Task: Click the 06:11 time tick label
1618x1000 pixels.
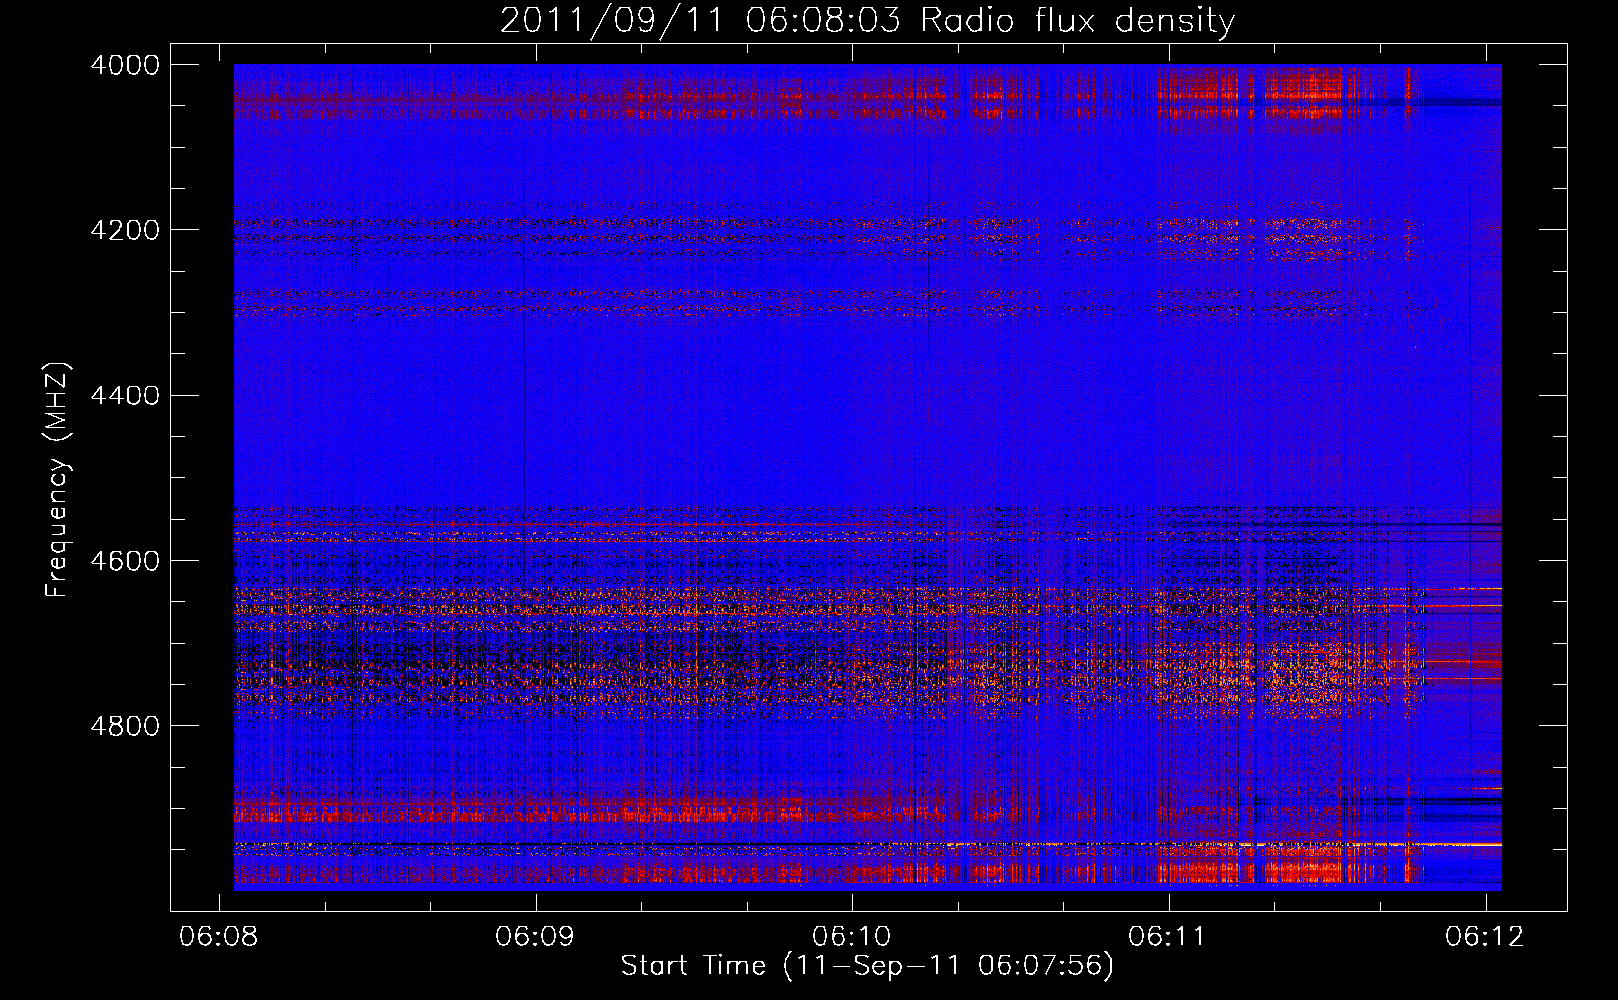Action: [x=1168, y=936]
